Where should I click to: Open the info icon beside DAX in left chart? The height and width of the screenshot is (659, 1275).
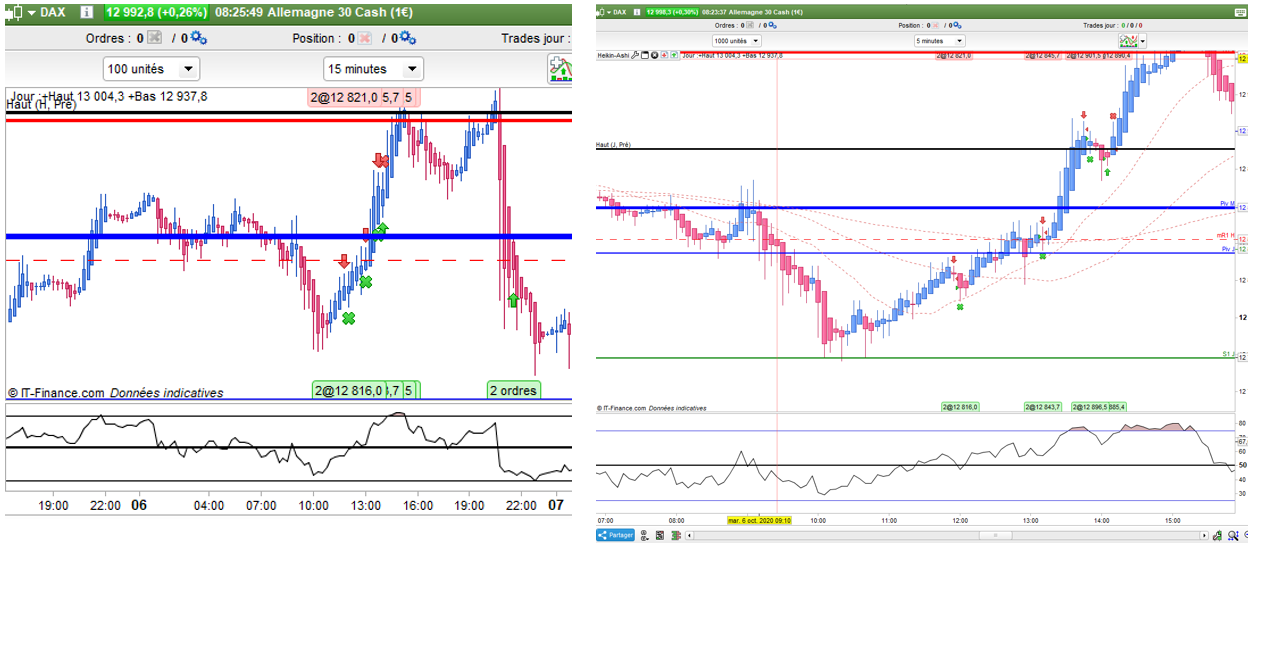(86, 13)
